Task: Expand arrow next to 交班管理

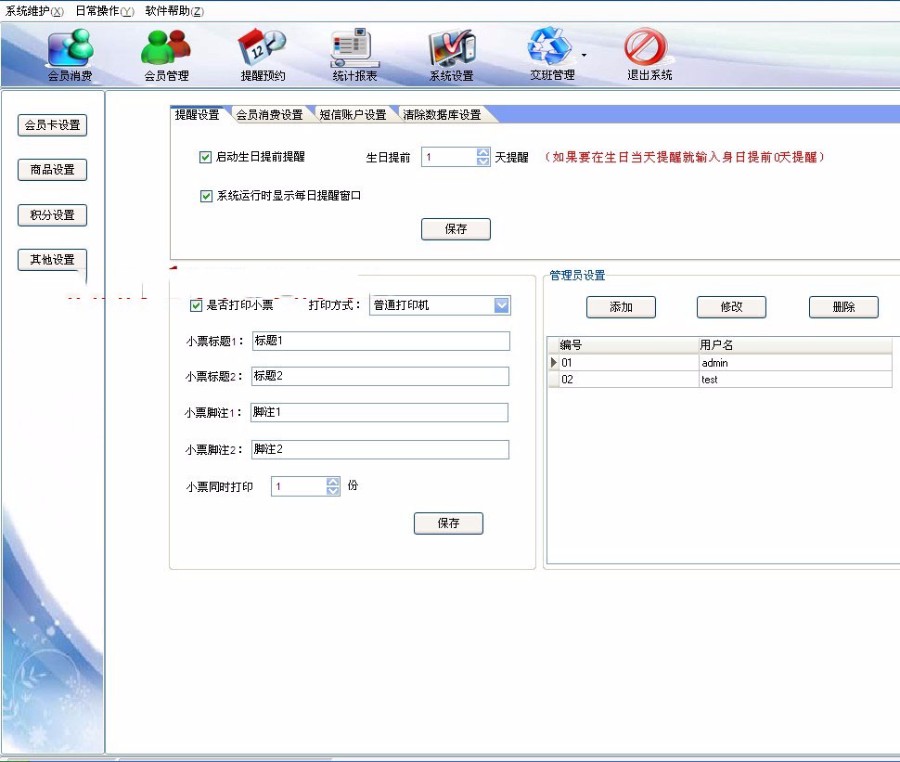Action: [x=584, y=55]
